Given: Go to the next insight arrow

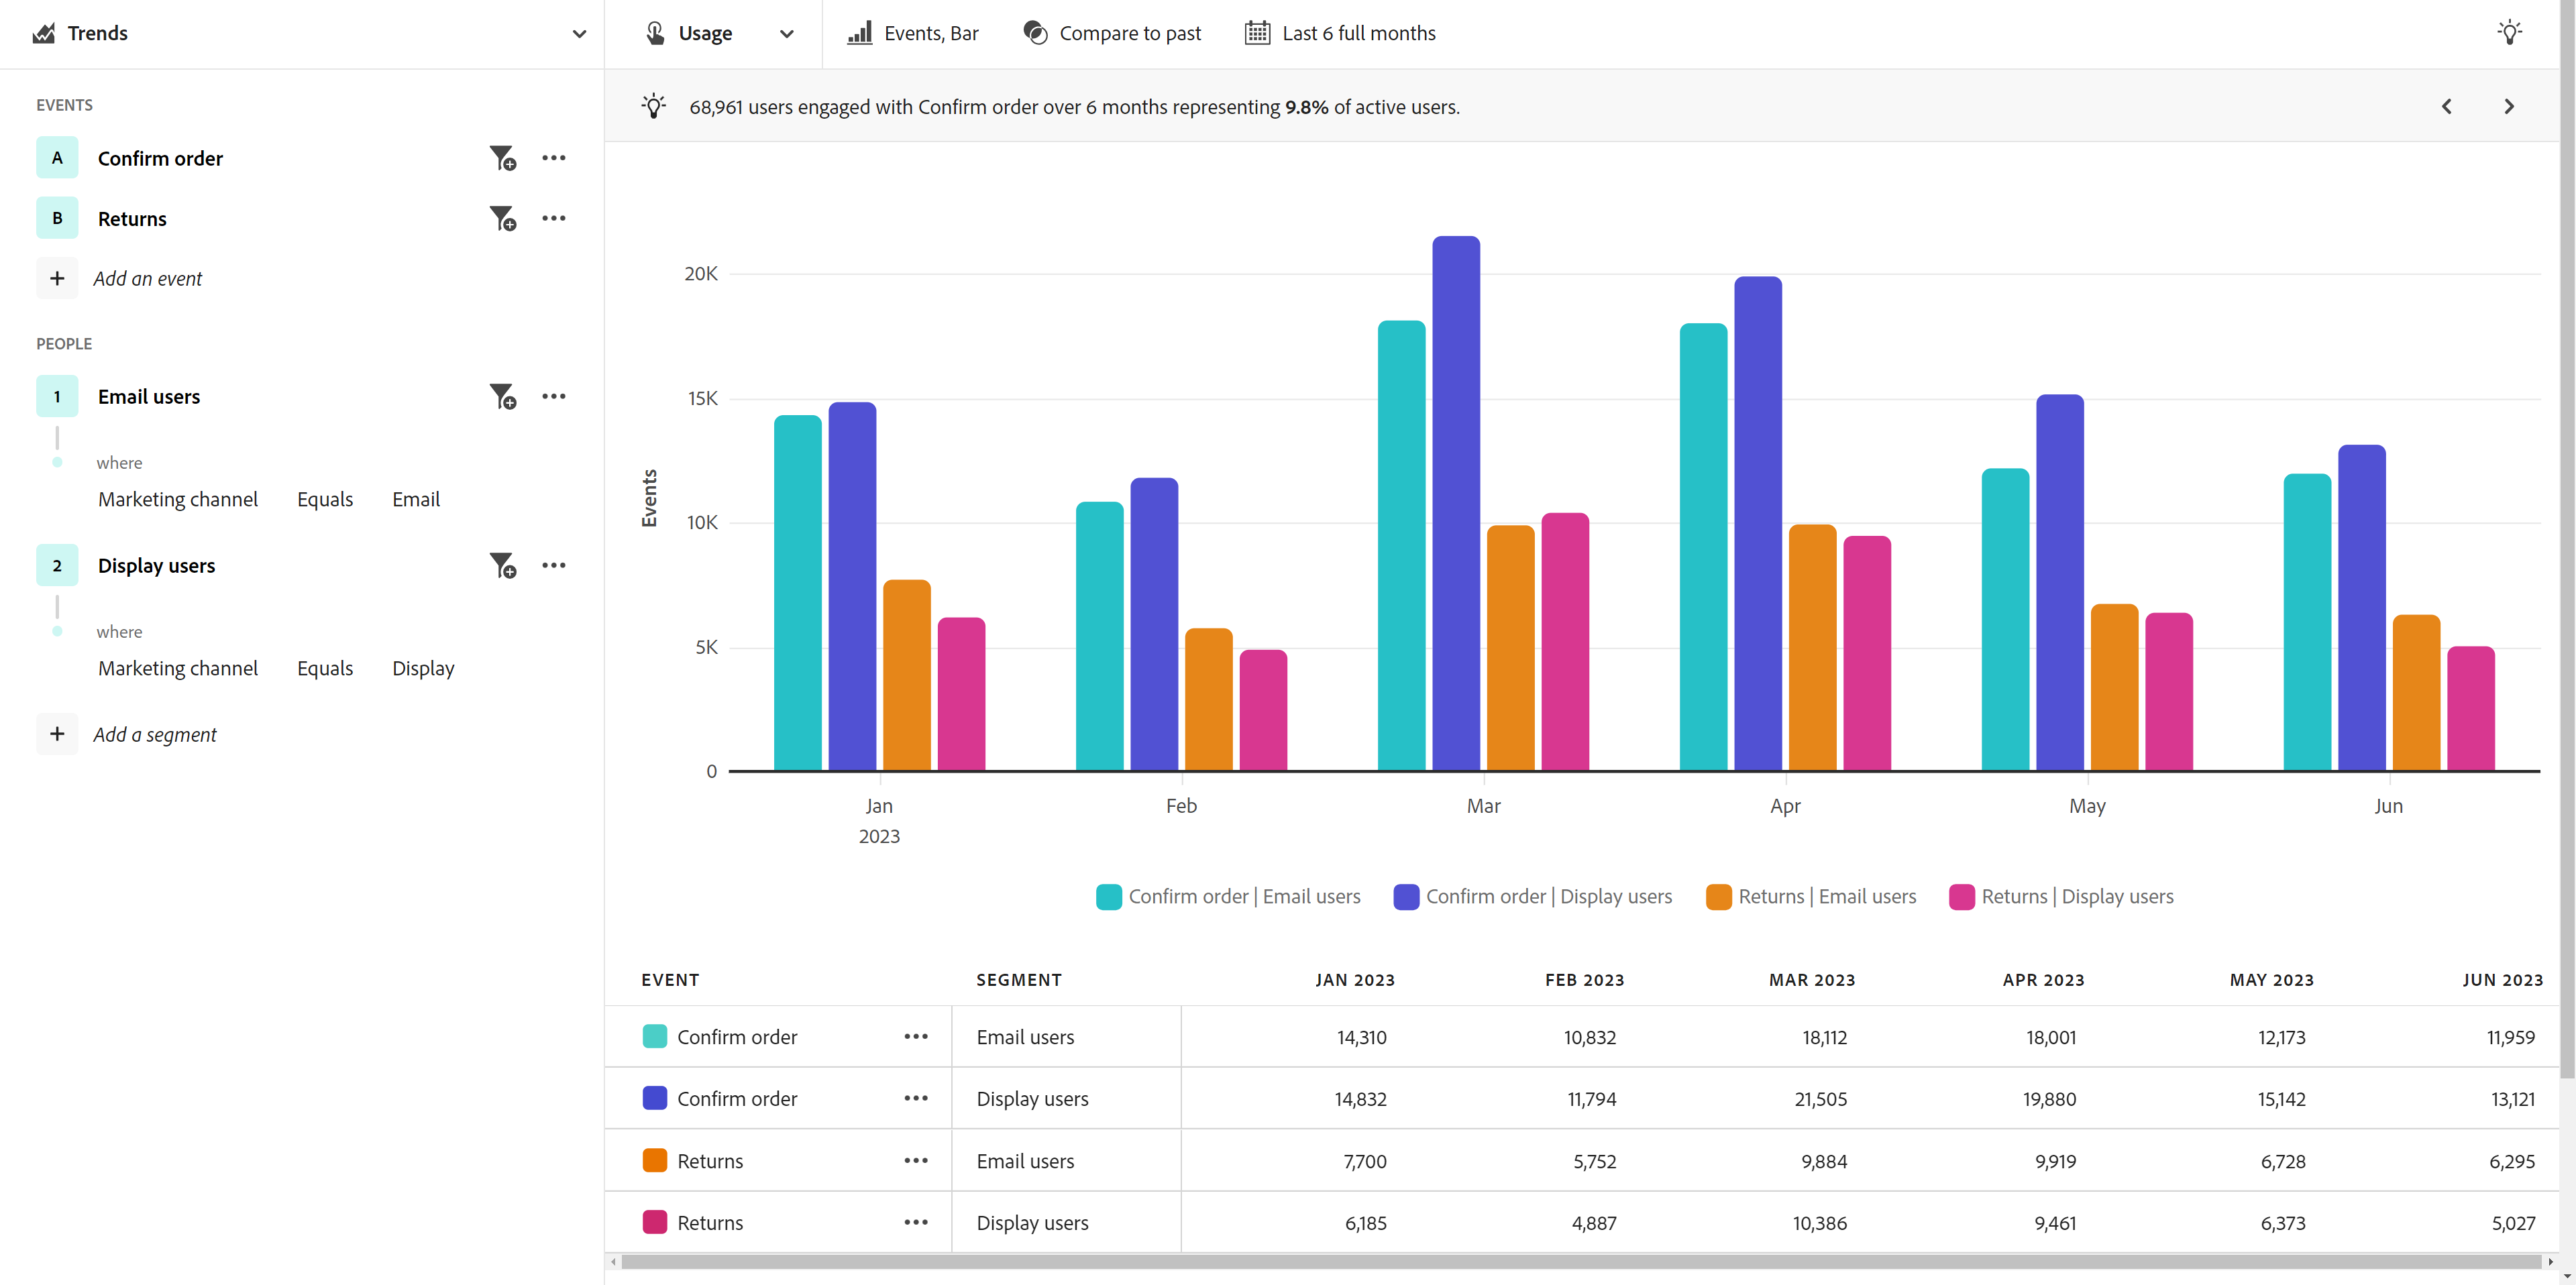Looking at the screenshot, I should point(2509,106).
